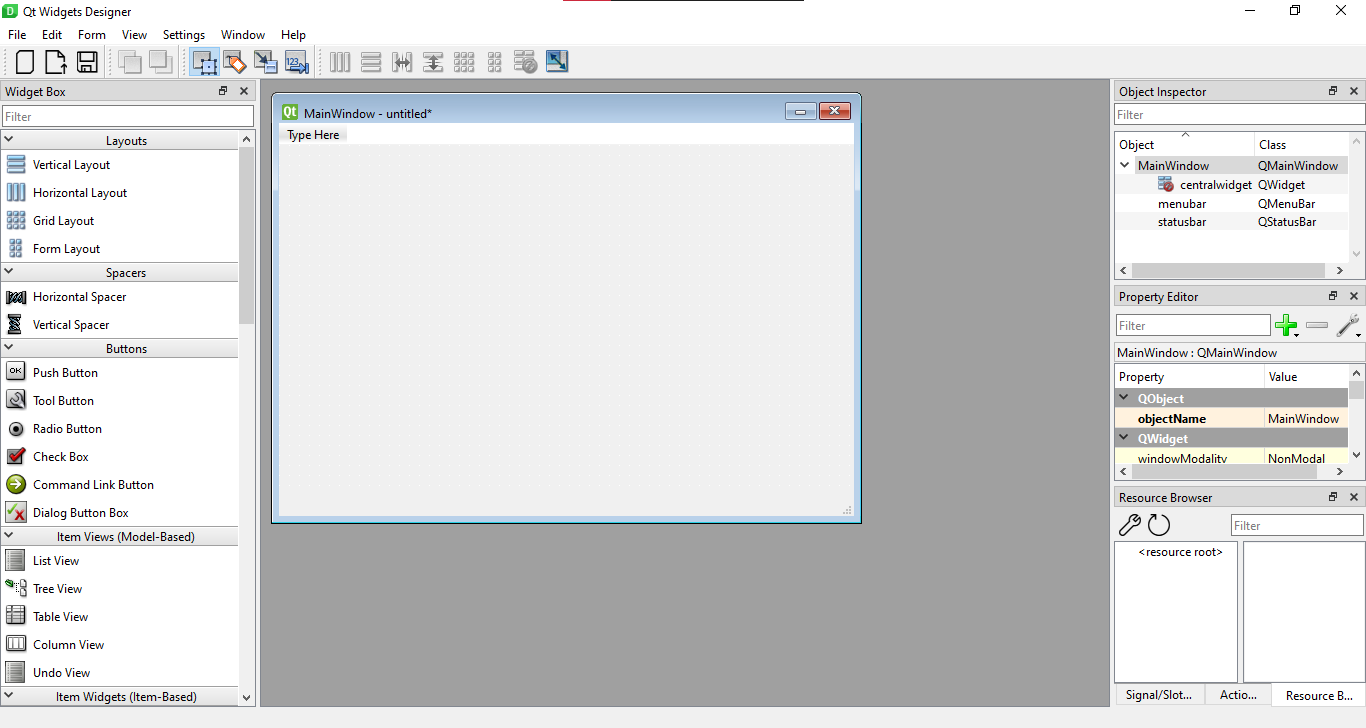Click the Save floppy disk icon

pyautogui.click(x=87, y=62)
